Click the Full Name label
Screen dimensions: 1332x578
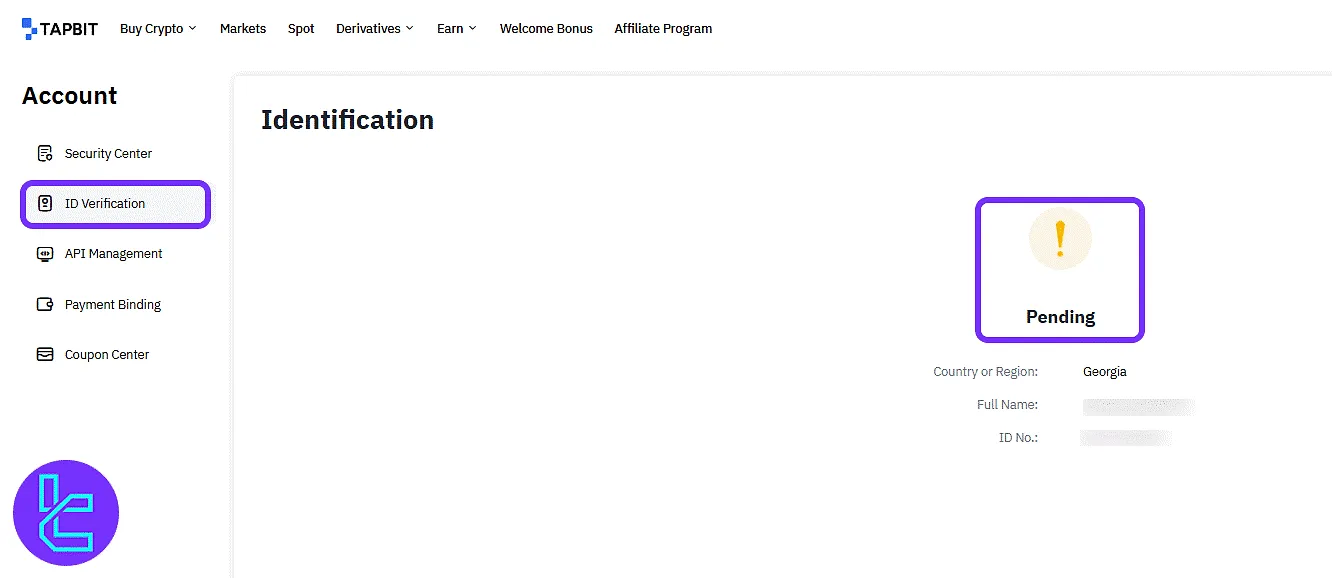click(x=1007, y=405)
